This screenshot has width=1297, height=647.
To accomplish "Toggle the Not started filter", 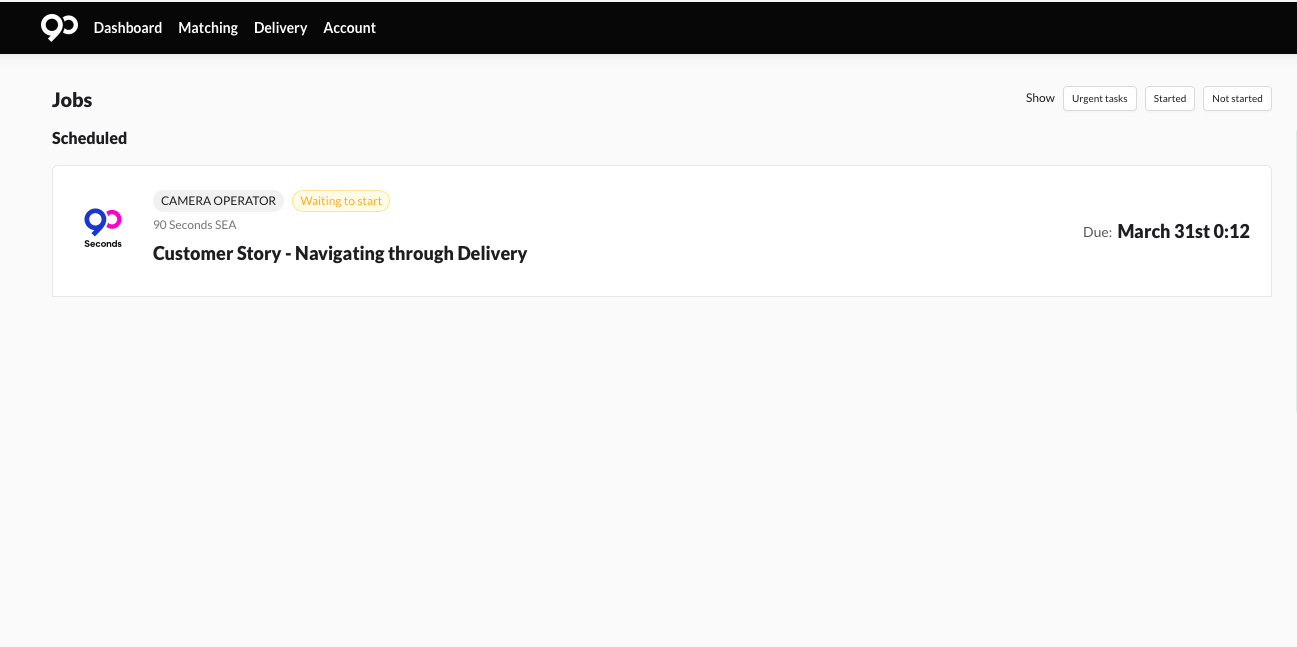I will (1237, 99).
